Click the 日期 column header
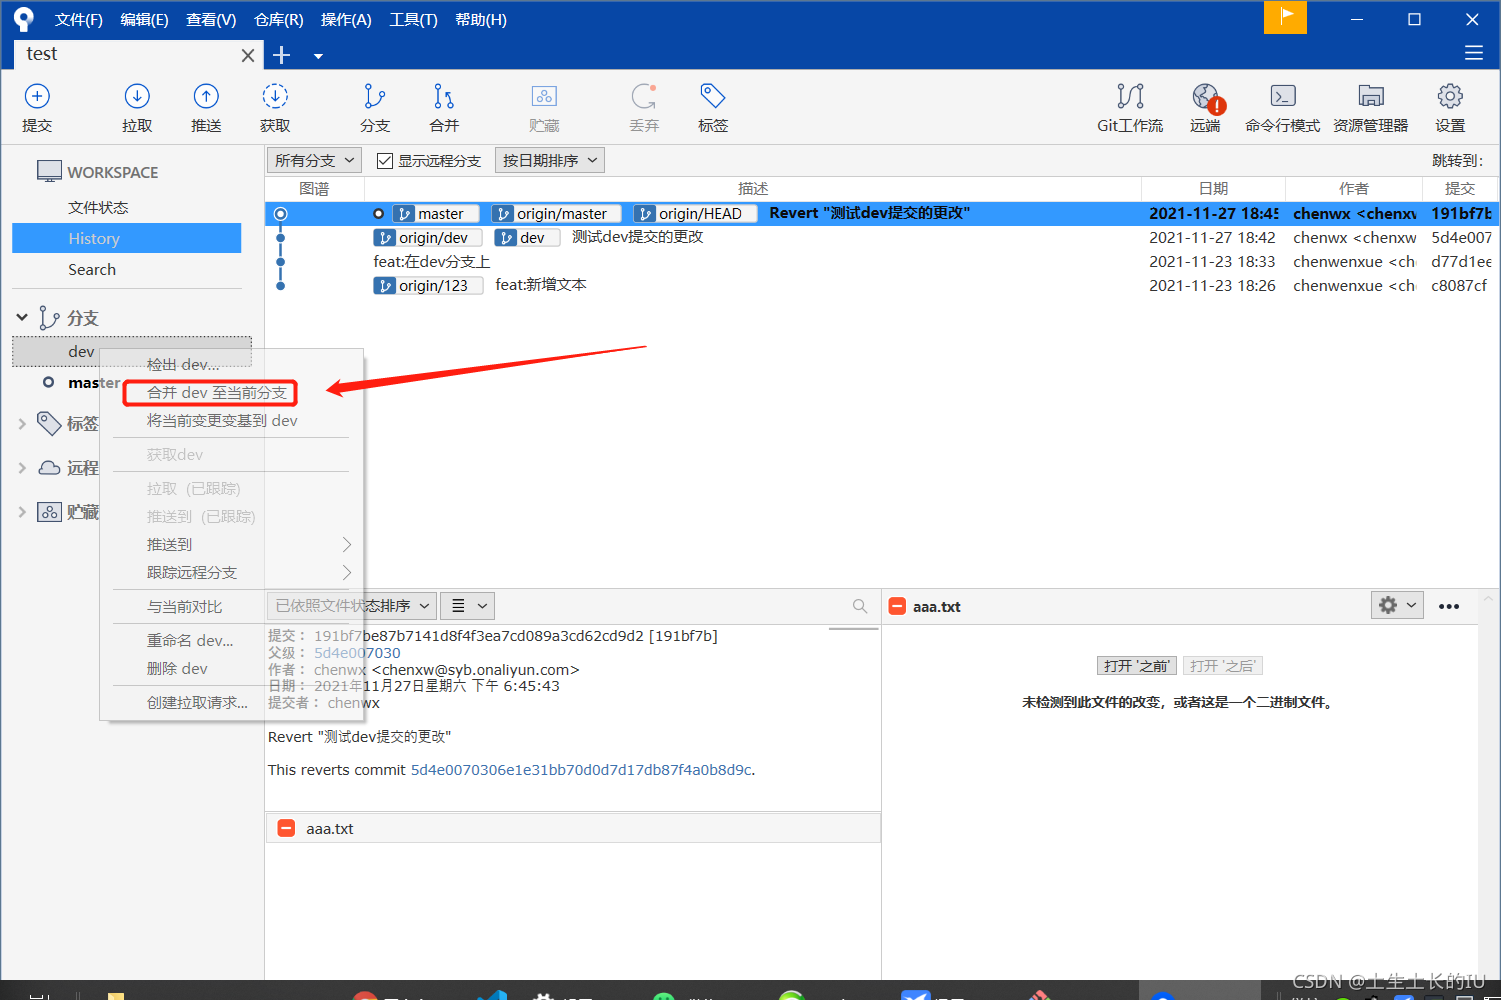The height and width of the screenshot is (1000, 1501). (1213, 189)
